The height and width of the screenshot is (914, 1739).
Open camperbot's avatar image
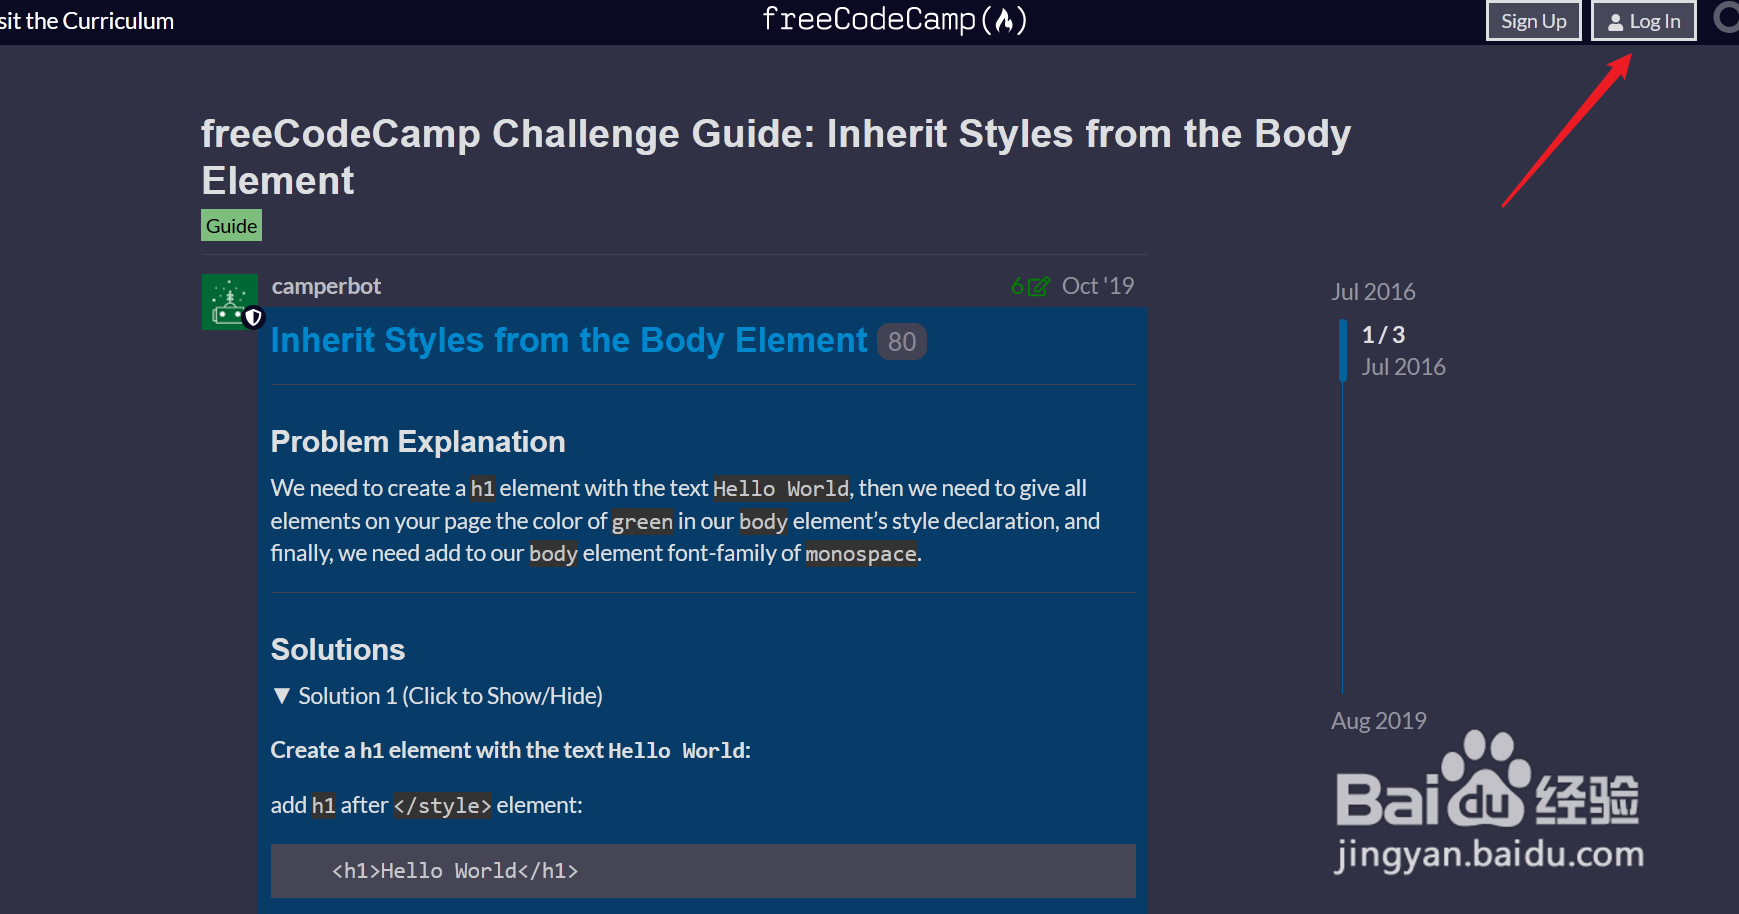(x=230, y=302)
